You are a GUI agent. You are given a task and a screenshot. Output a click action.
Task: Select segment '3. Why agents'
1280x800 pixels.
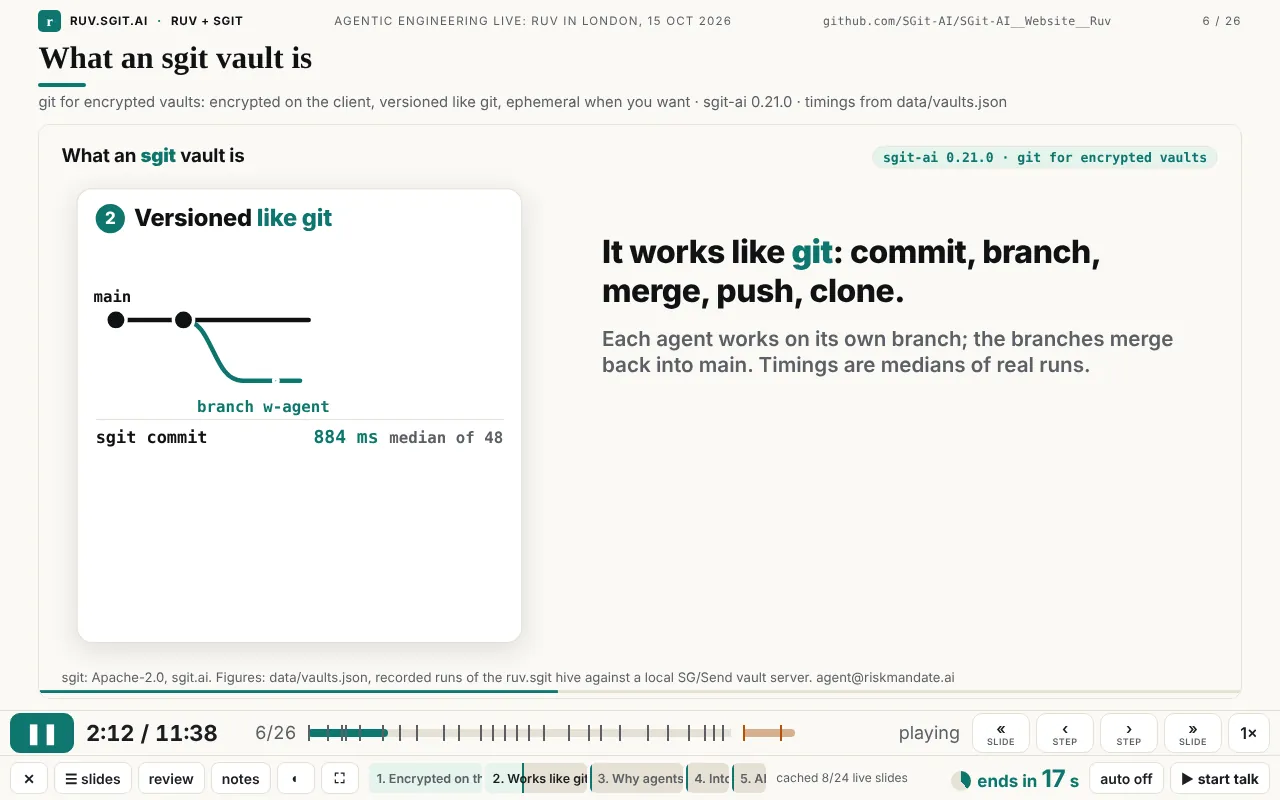639,779
